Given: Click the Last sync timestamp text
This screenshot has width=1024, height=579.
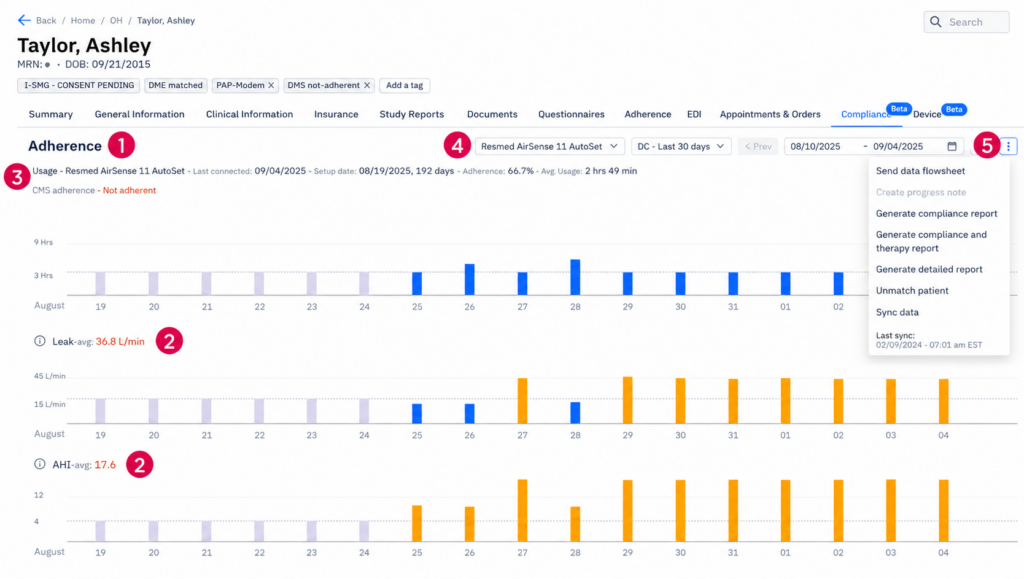Looking at the screenshot, I should (x=929, y=345).
